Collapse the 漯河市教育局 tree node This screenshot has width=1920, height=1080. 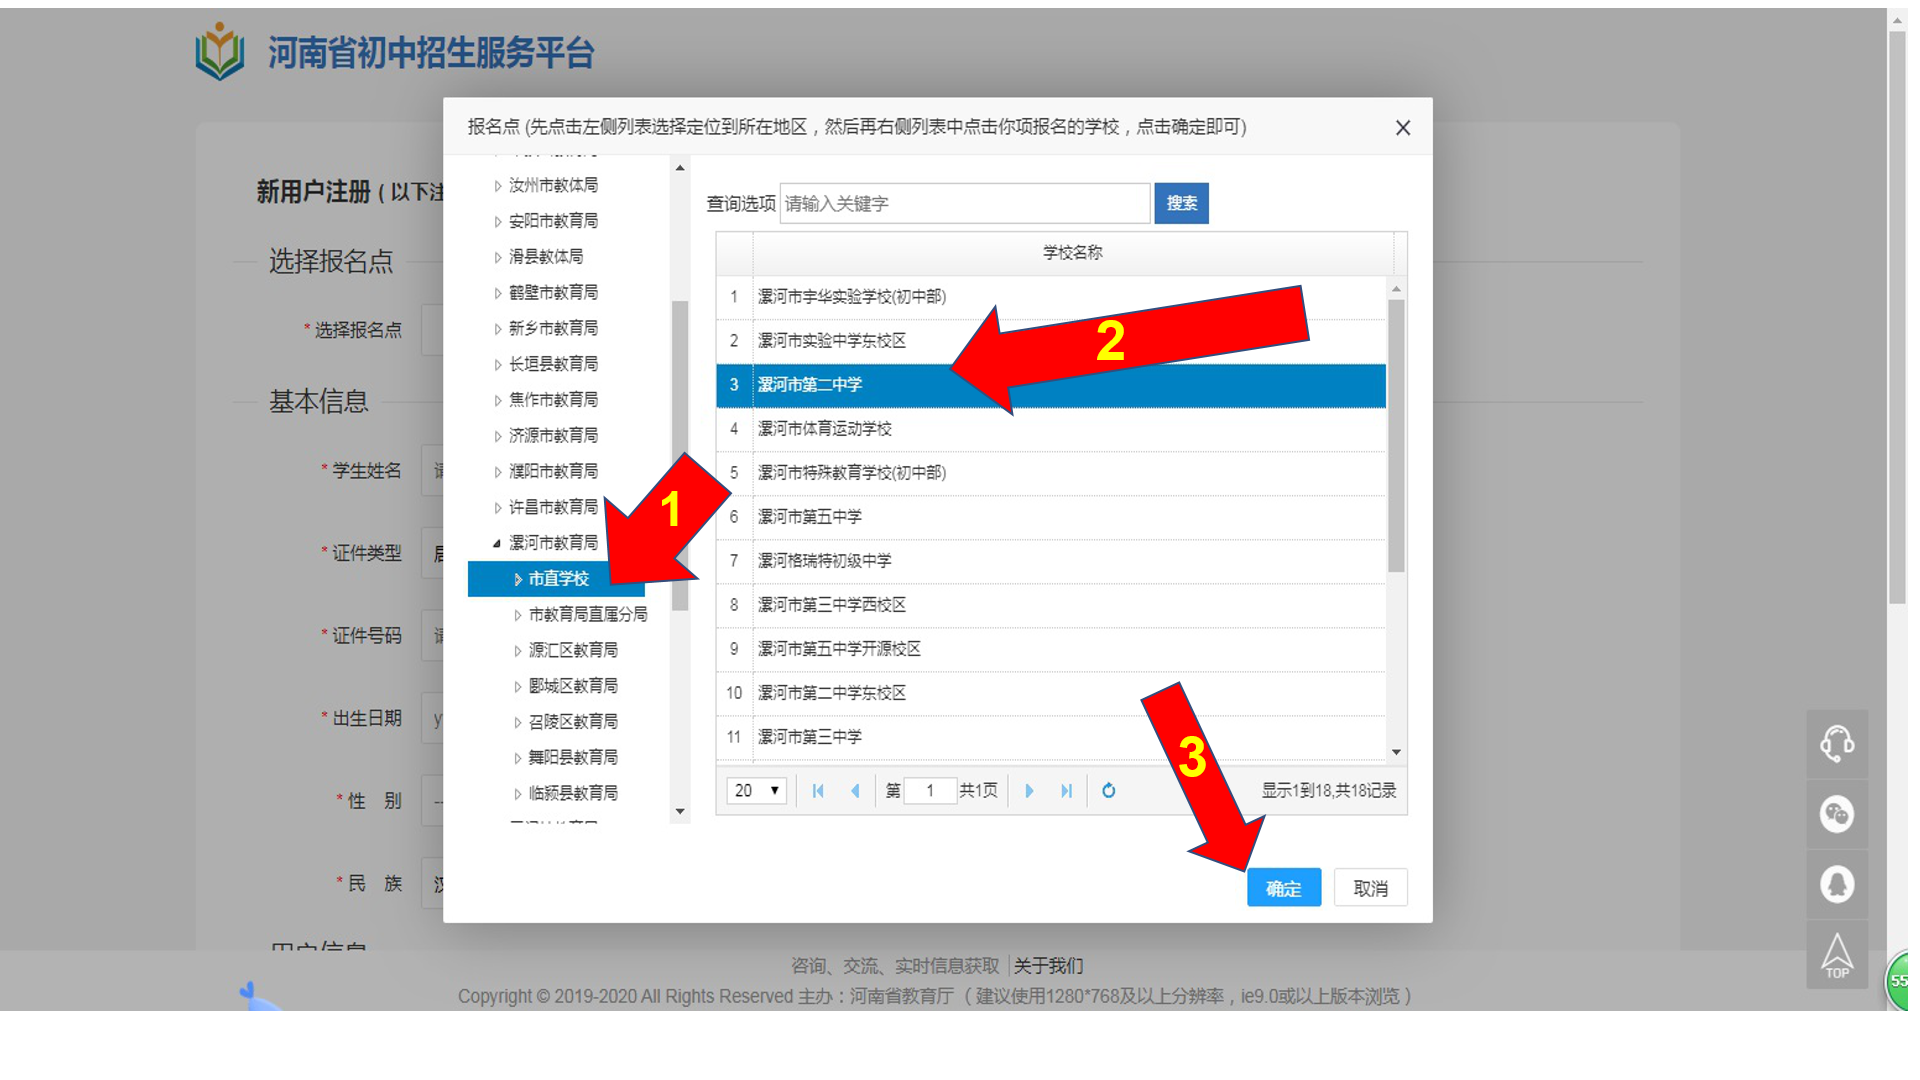pyautogui.click(x=497, y=543)
